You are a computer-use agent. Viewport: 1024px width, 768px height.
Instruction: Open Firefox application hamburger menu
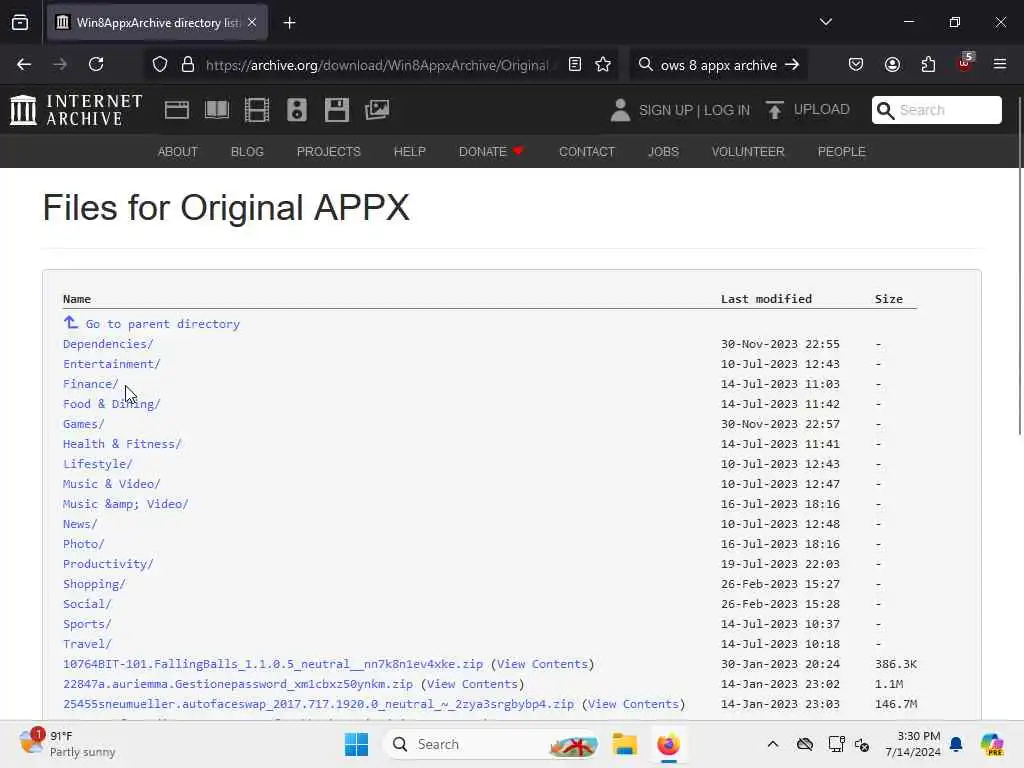point(1000,65)
